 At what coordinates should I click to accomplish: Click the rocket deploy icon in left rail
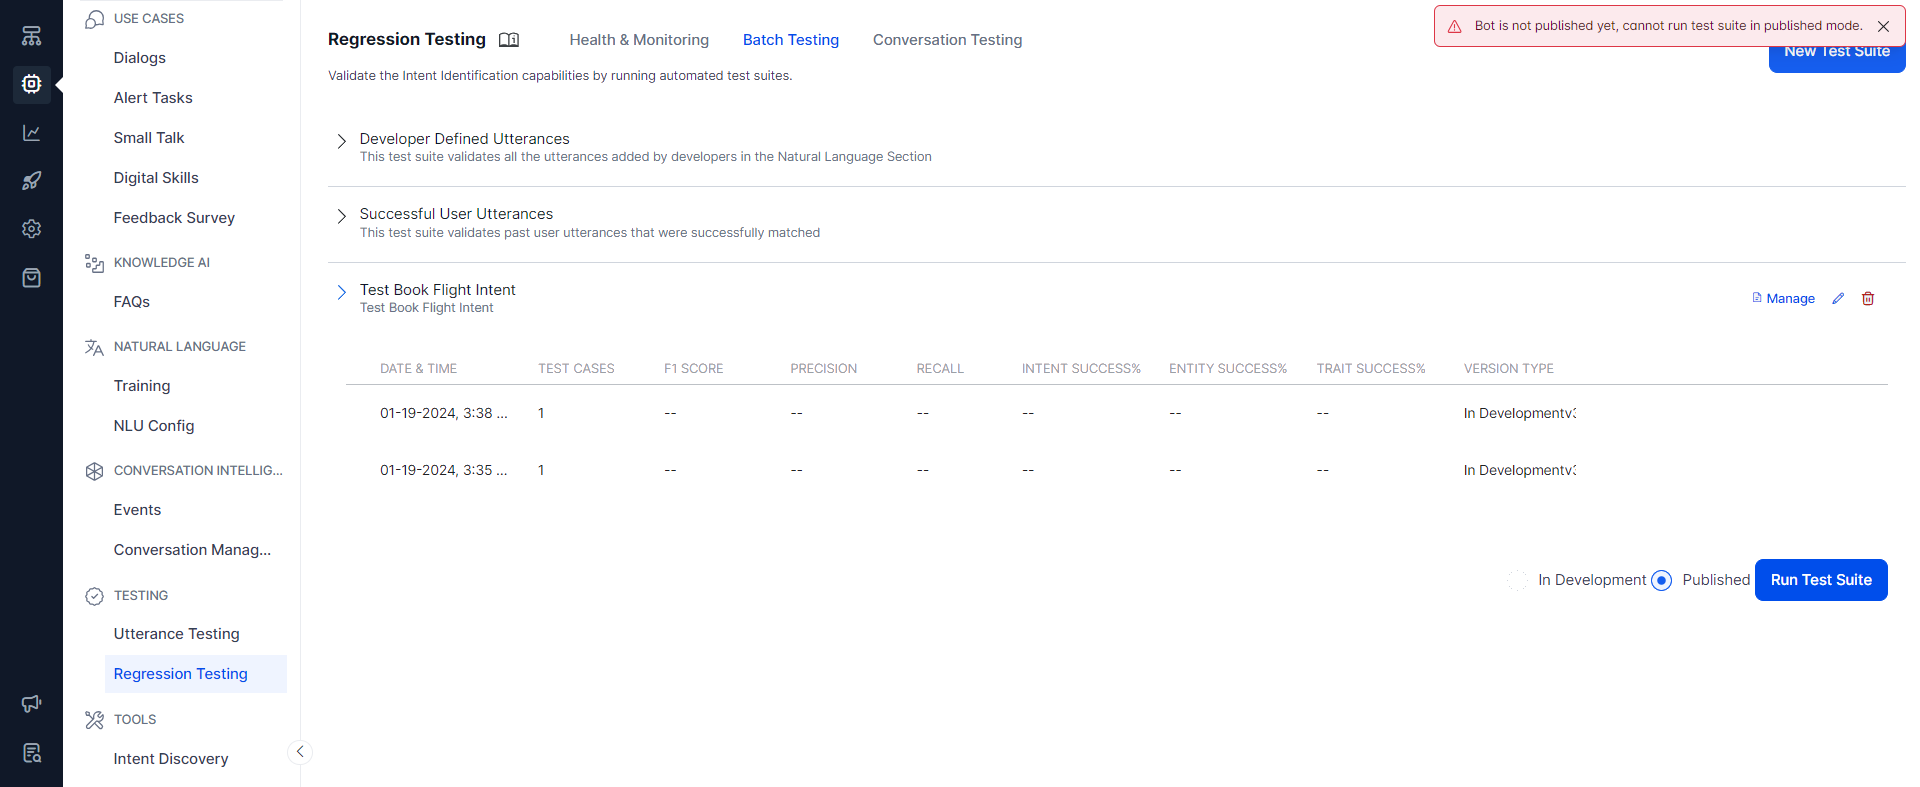[x=32, y=181]
